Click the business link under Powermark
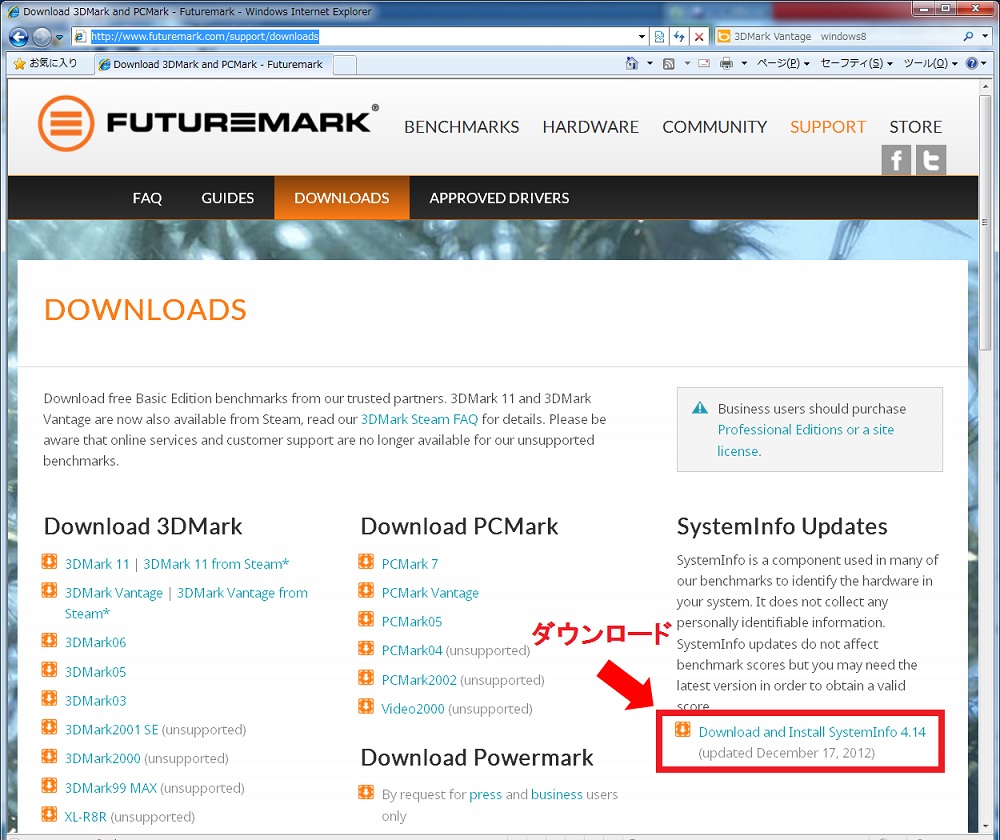Viewport: 1000px width, 840px height. pyautogui.click(x=557, y=794)
